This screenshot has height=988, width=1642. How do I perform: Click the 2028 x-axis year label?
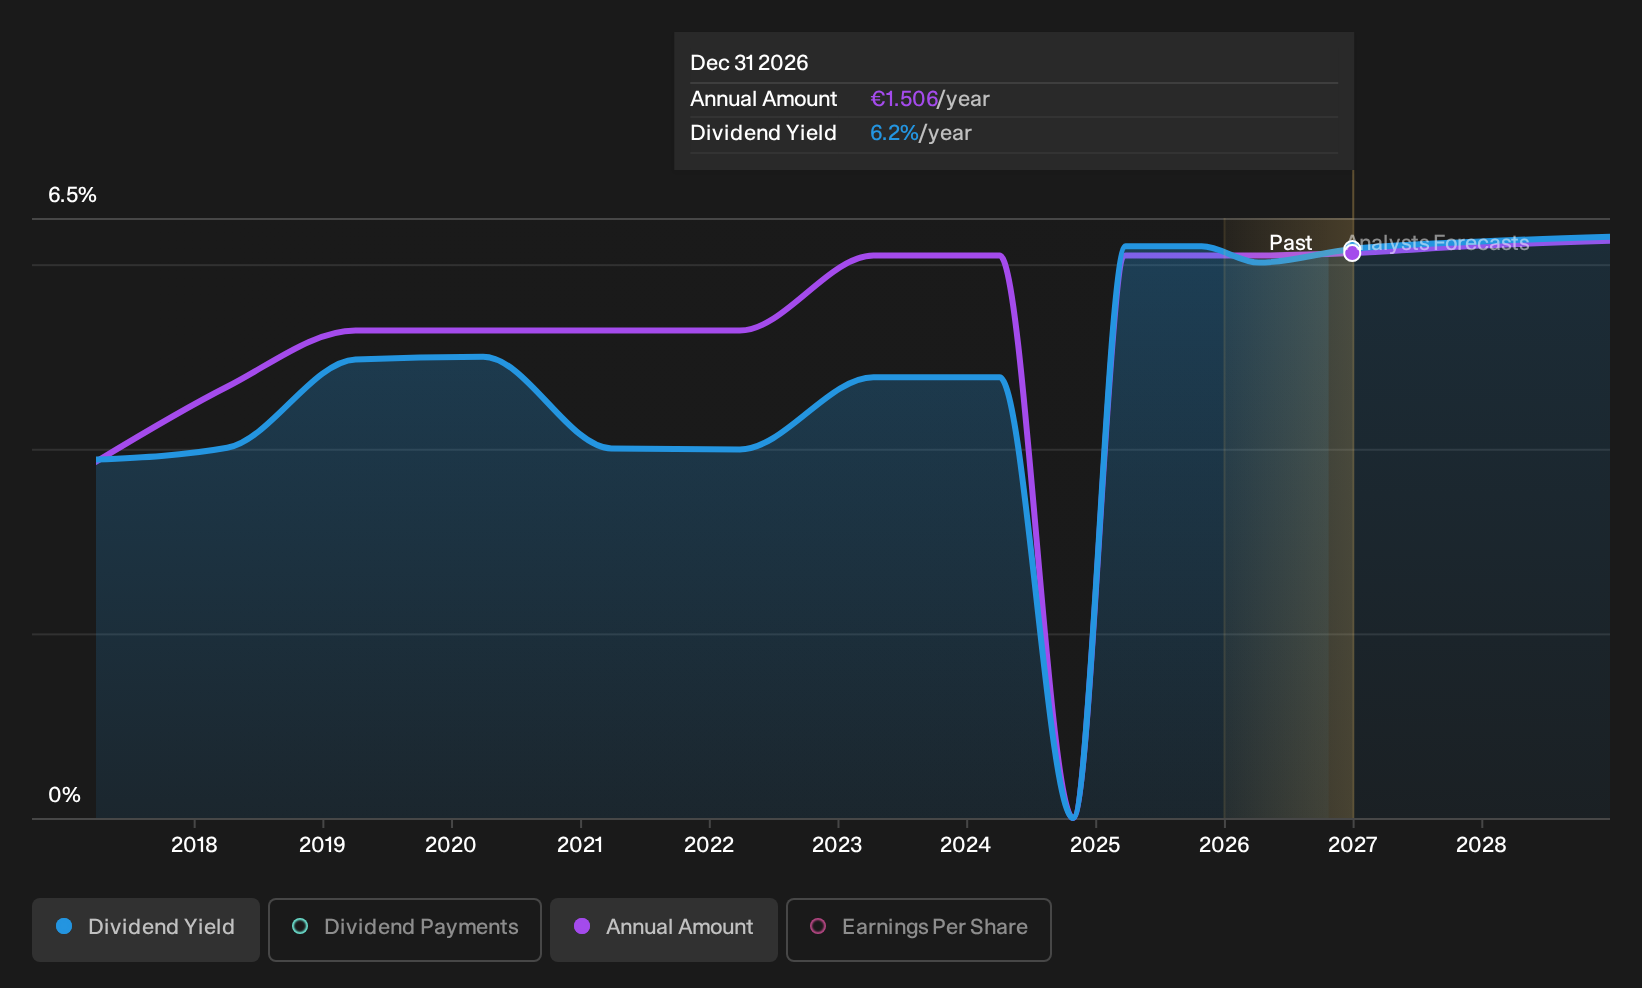point(1481,845)
